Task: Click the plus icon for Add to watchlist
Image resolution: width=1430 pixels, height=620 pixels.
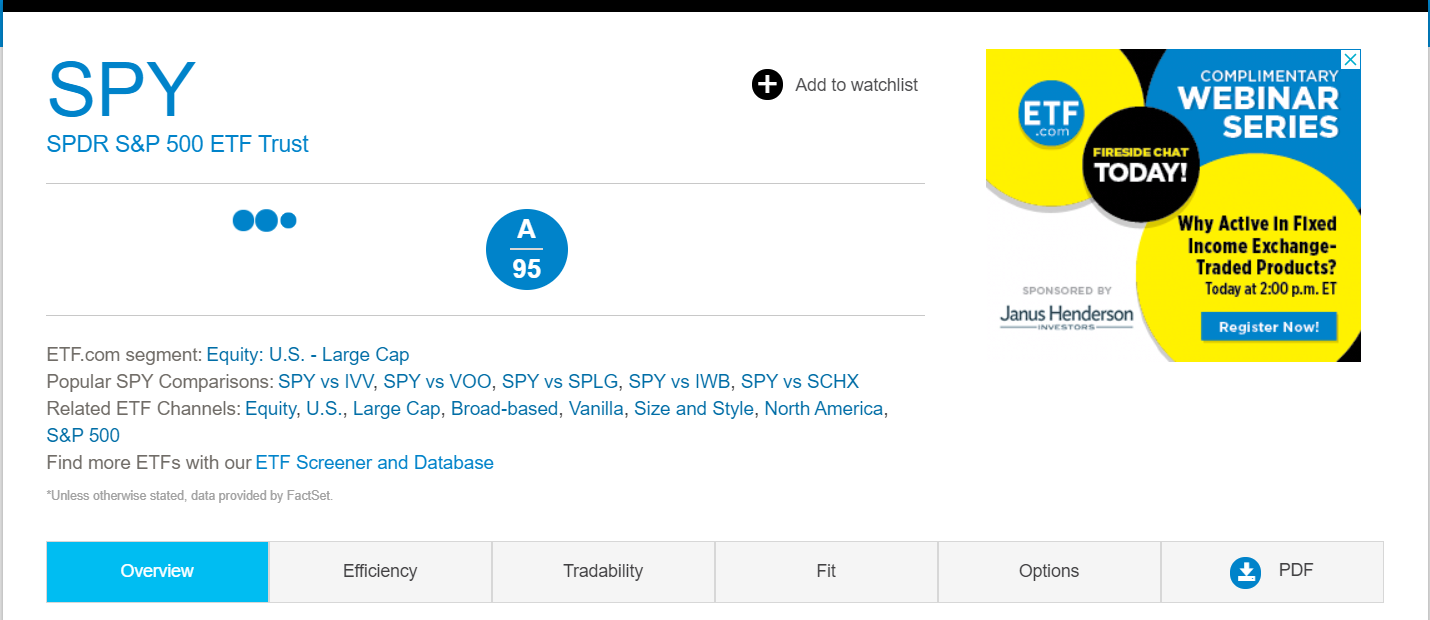Action: pos(767,85)
